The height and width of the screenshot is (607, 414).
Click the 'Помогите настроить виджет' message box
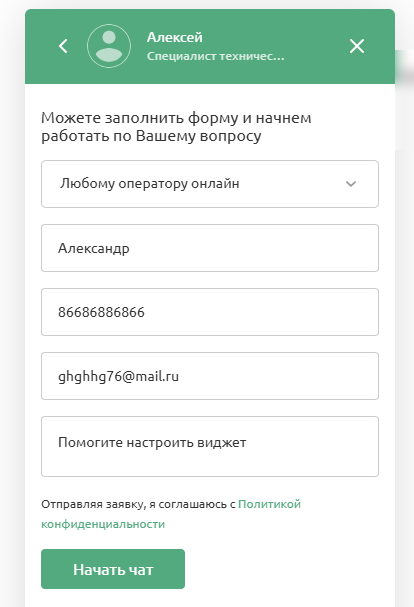[x=210, y=446]
